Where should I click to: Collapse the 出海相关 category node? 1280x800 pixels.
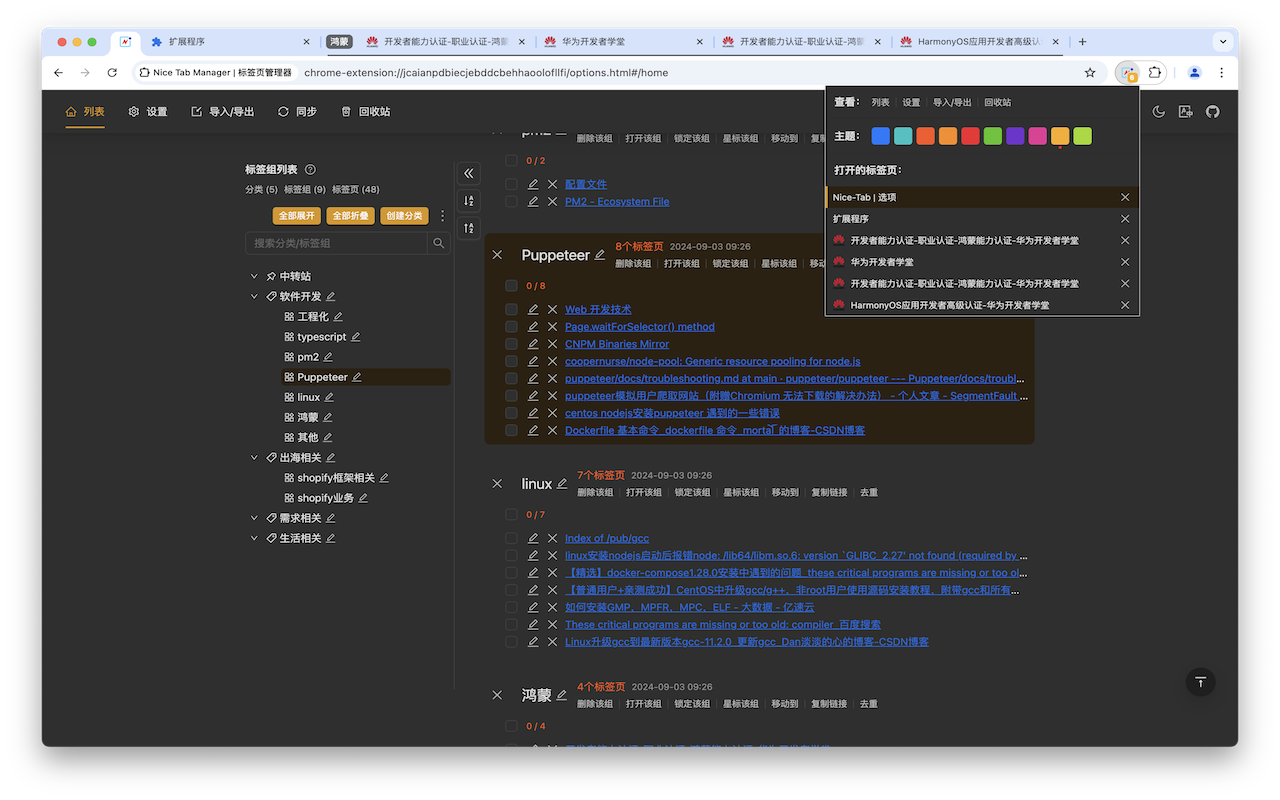[x=253, y=457]
